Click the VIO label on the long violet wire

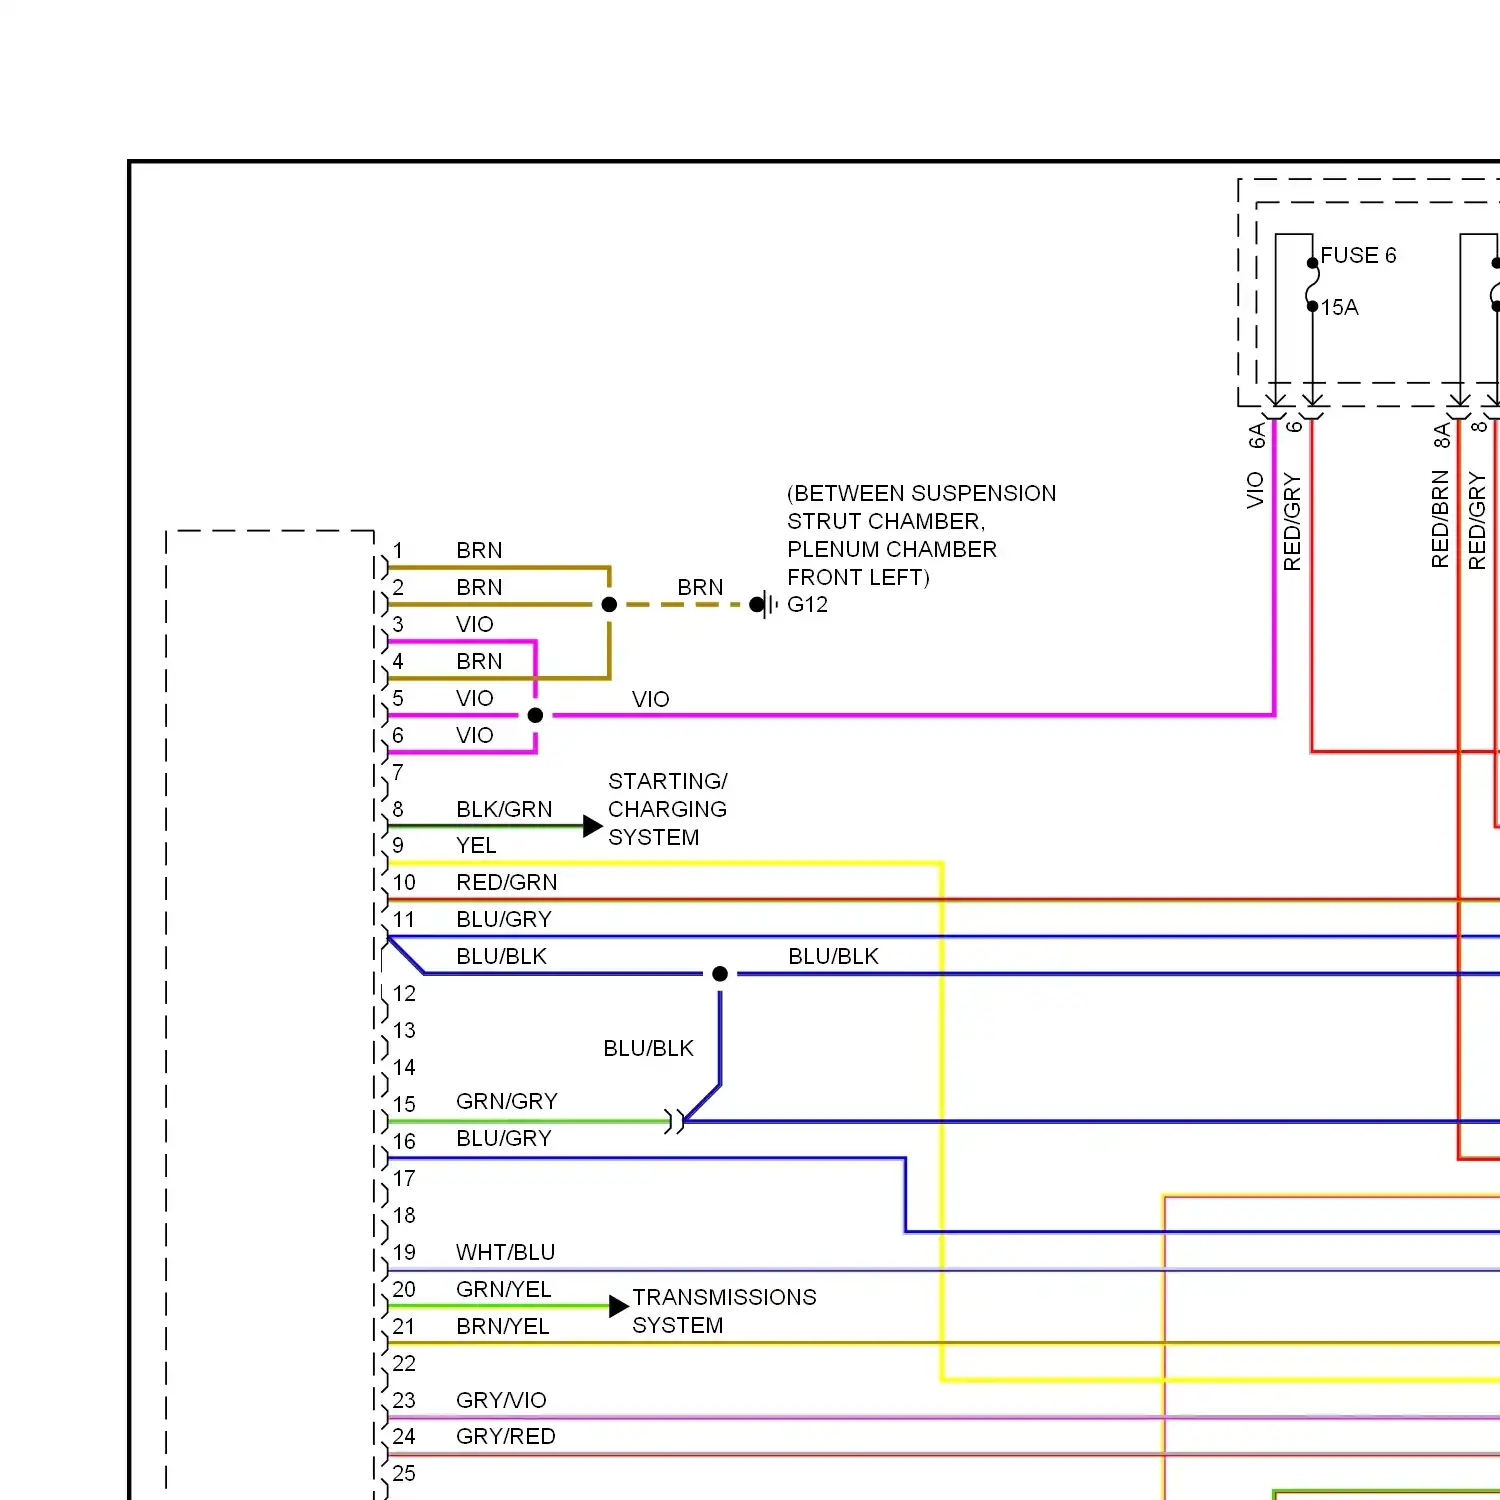pyautogui.click(x=650, y=700)
